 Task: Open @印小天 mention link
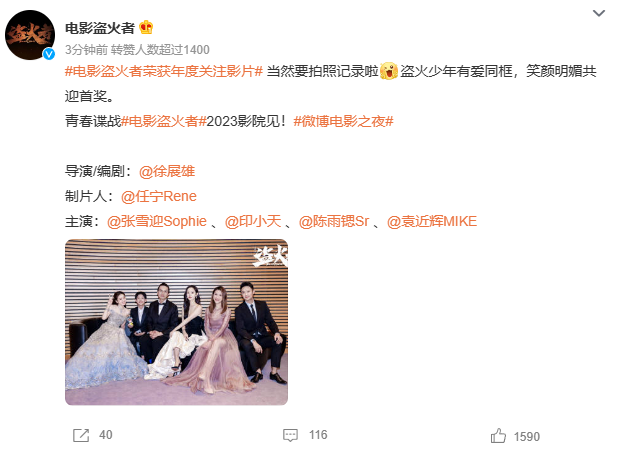coord(253,221)
